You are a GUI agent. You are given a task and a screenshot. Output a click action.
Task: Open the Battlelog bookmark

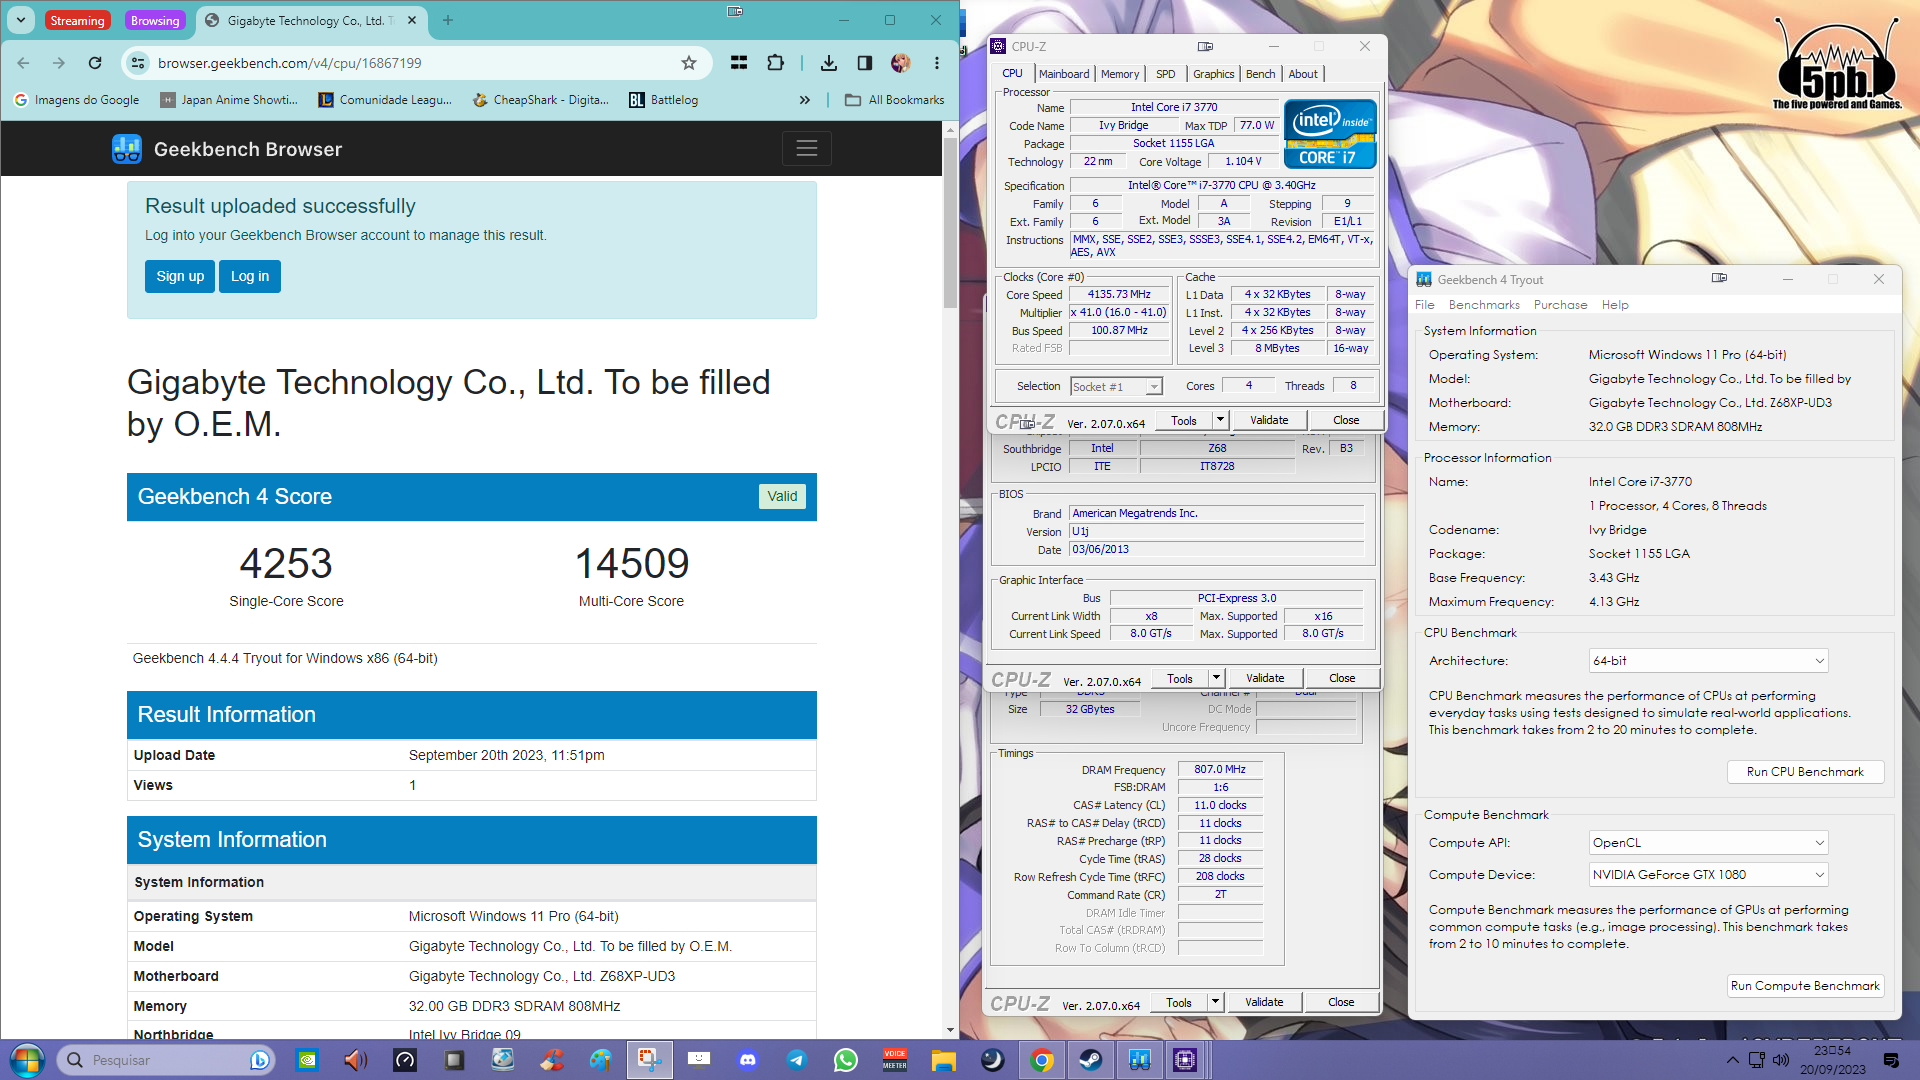[x=663, y=100]
